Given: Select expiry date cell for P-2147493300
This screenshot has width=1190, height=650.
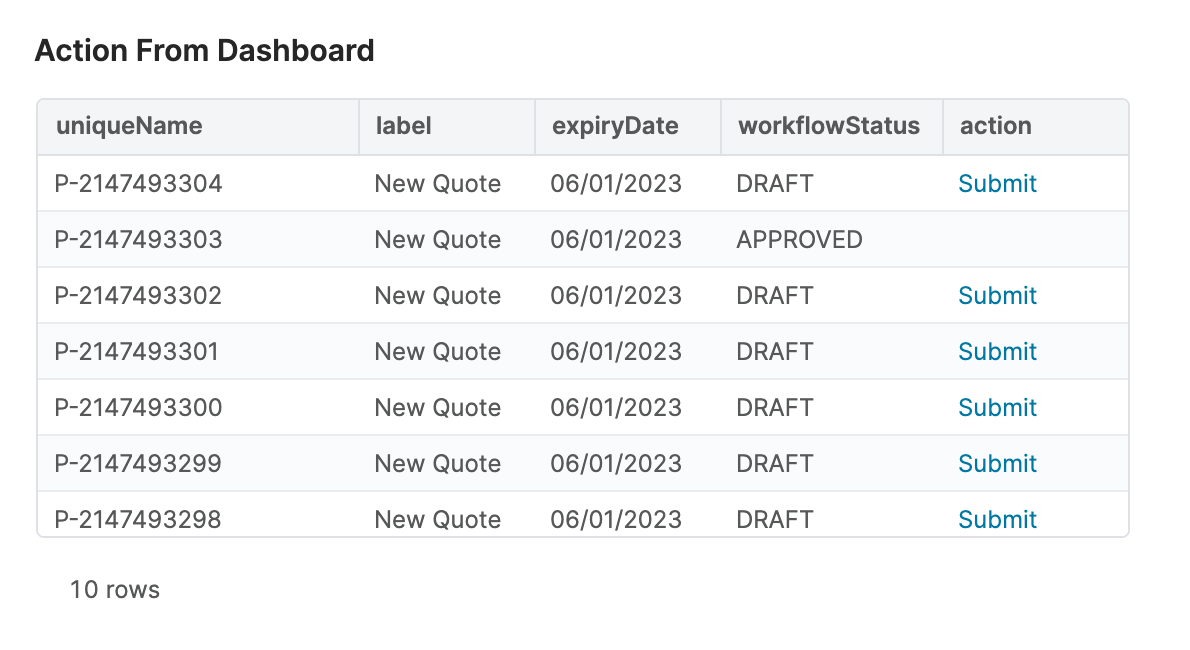Looking at the screenshot, I should [x=616, y=408].
